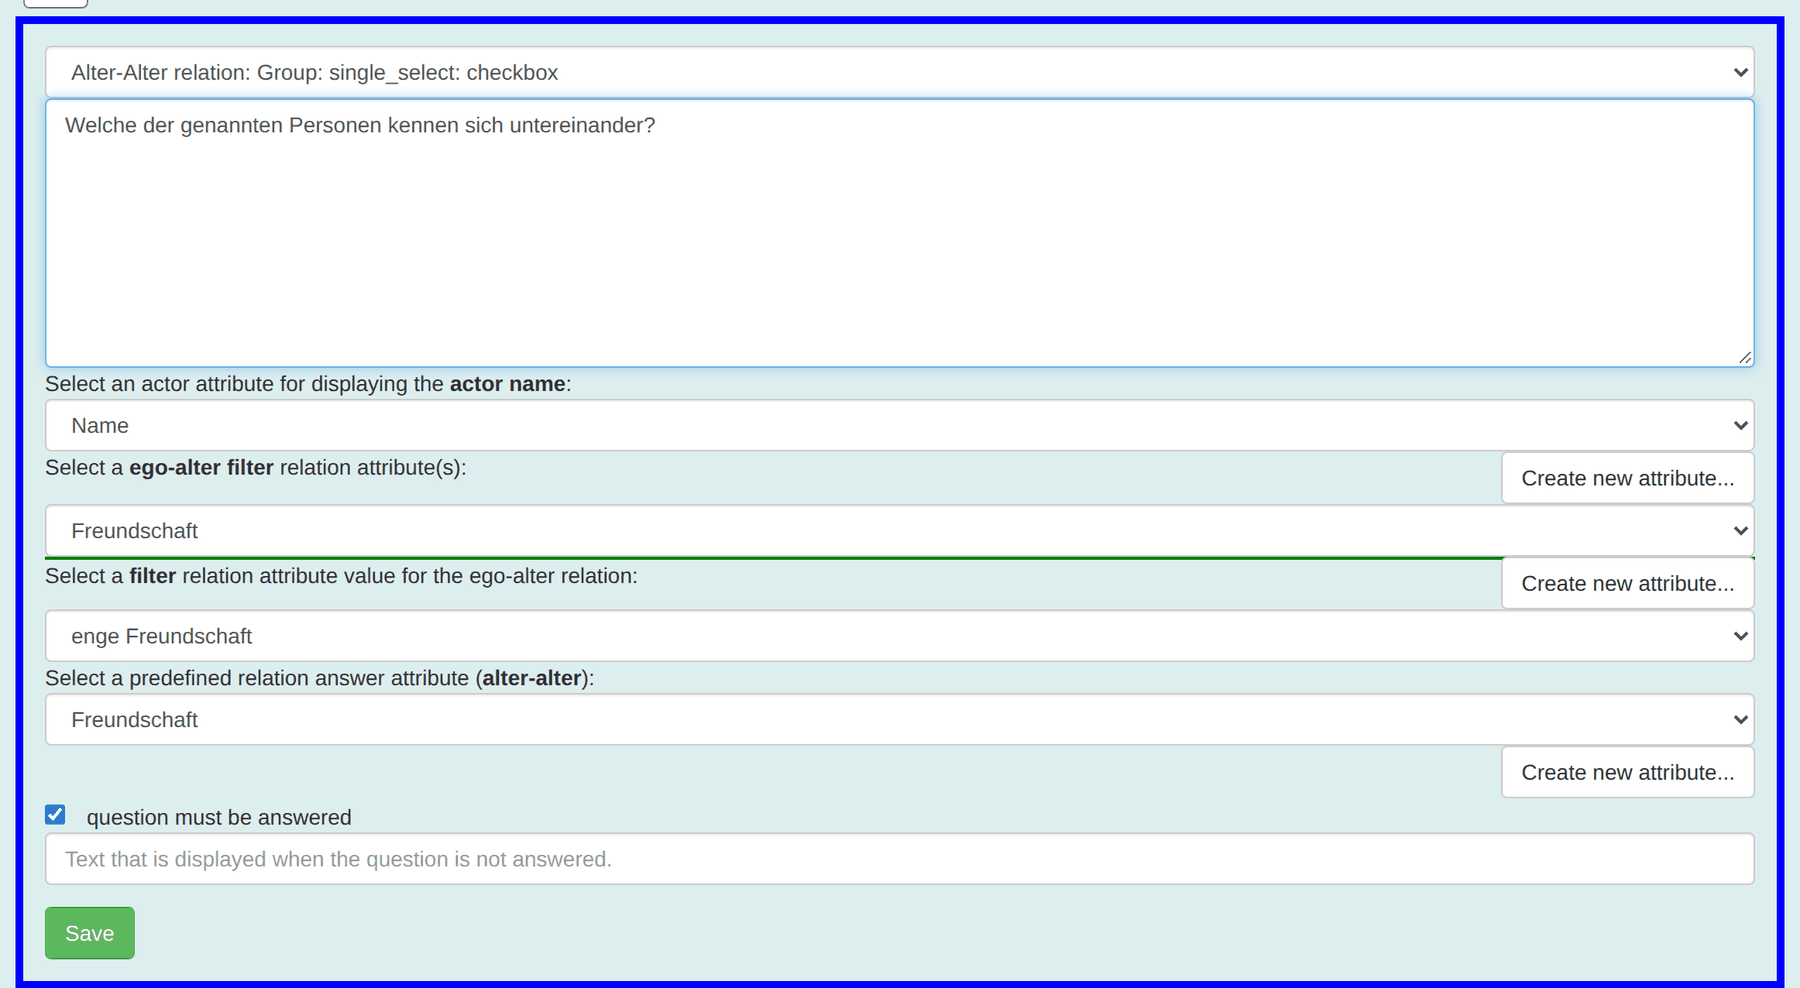The image size is (1800, 988).
Task: Click 'Create new attribute...' below alter-alter dropdown
Action: click(x=1627, y=772)
